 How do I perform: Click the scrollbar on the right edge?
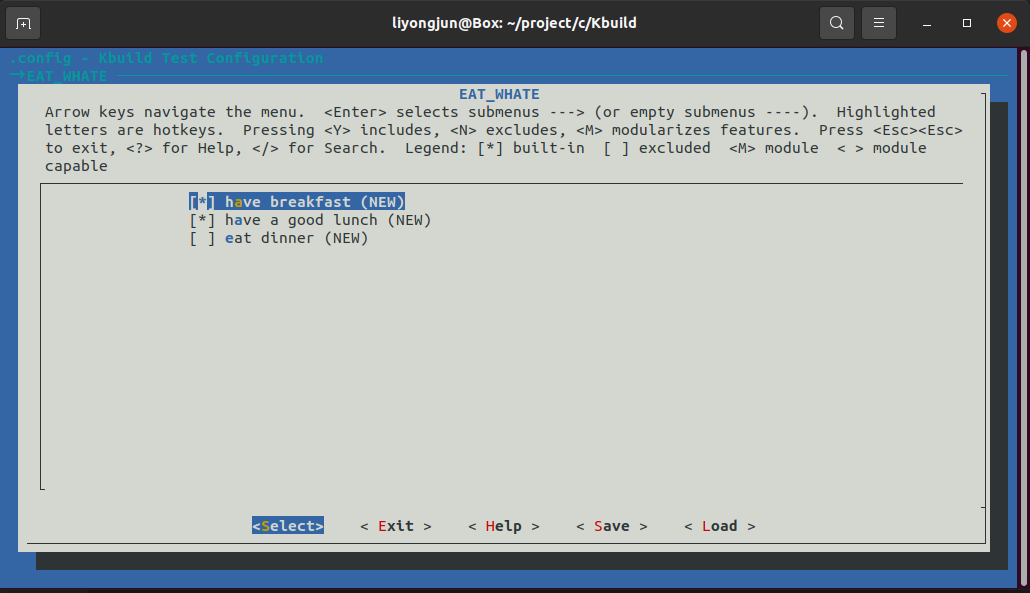point(984,300)
